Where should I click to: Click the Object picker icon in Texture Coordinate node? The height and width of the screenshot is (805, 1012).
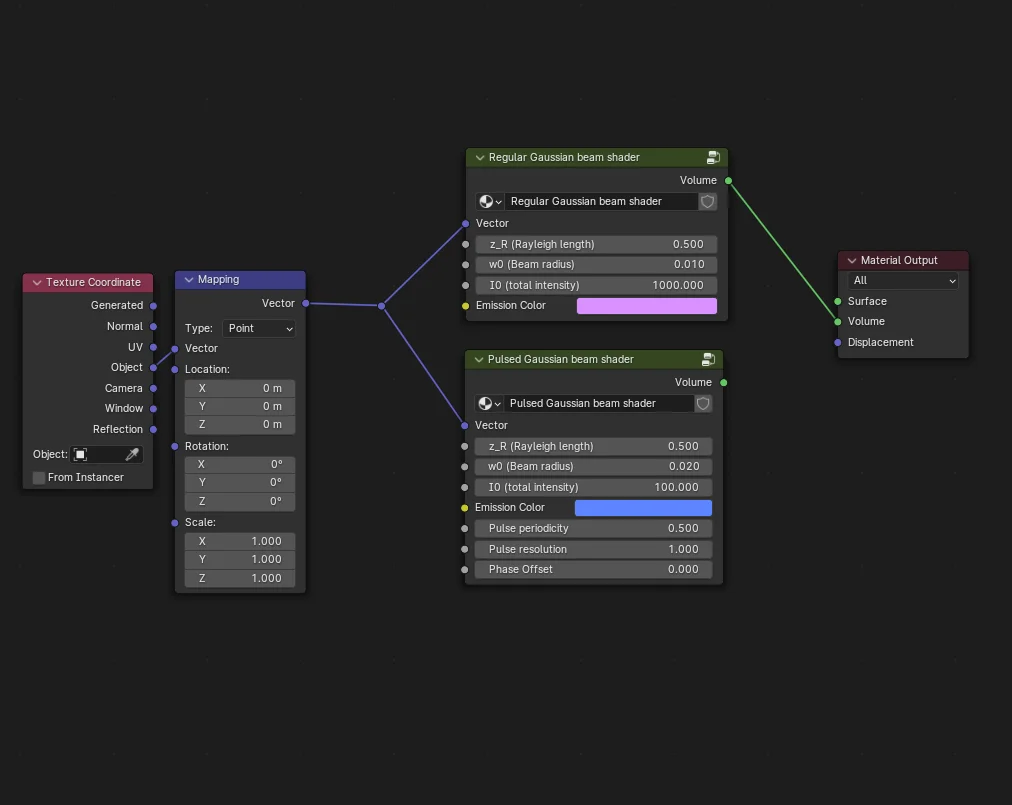pos(80,453)
